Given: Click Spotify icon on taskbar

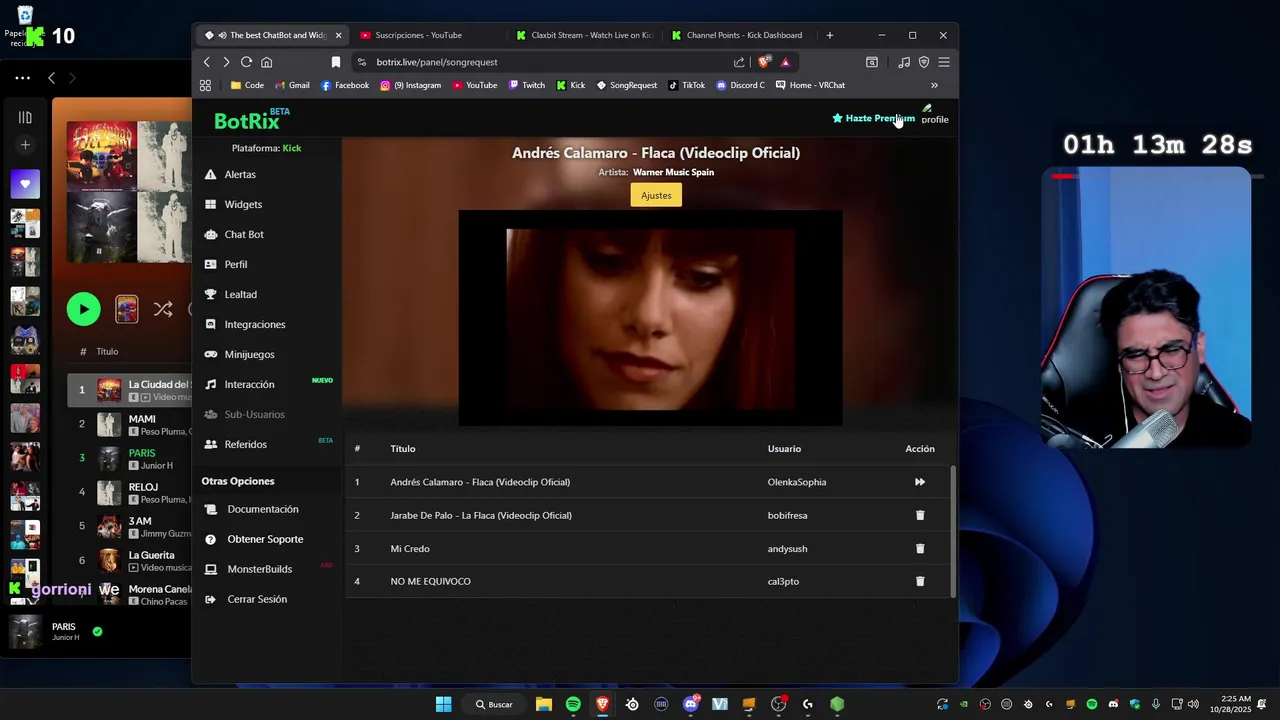Looking at the screenshot, I should tap(573, 704).
